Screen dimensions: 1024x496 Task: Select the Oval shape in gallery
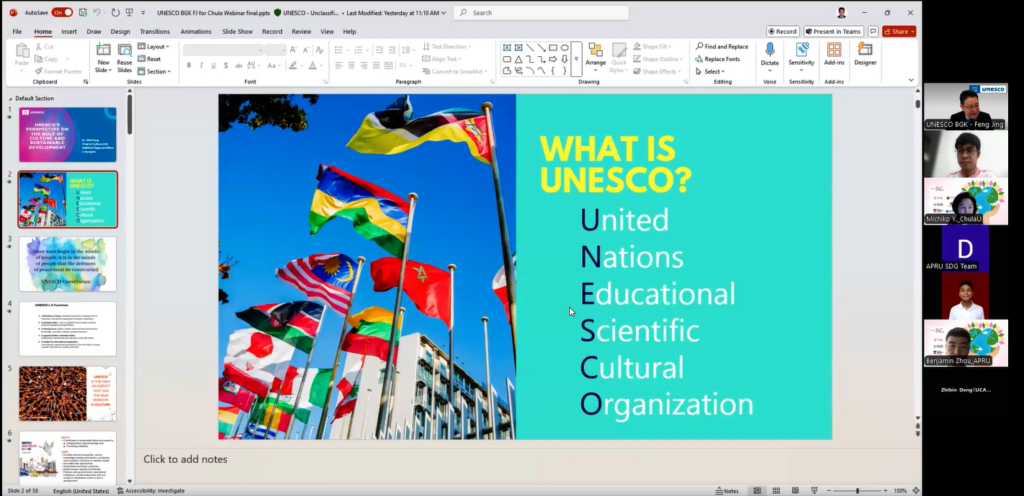(x=564, y=48)
